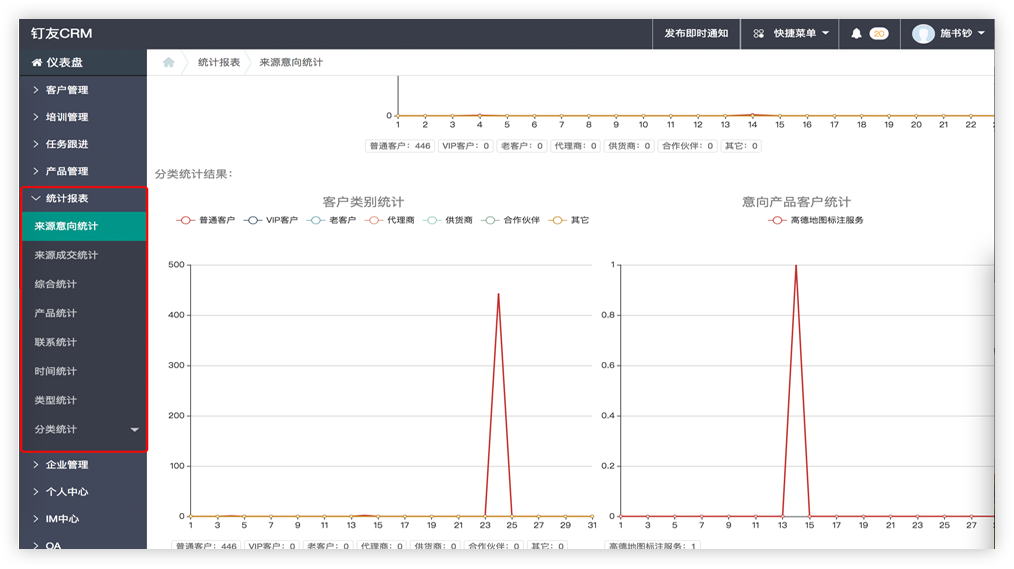
Task: Toggle 合作伙伴 legend series
Action: 511,220
